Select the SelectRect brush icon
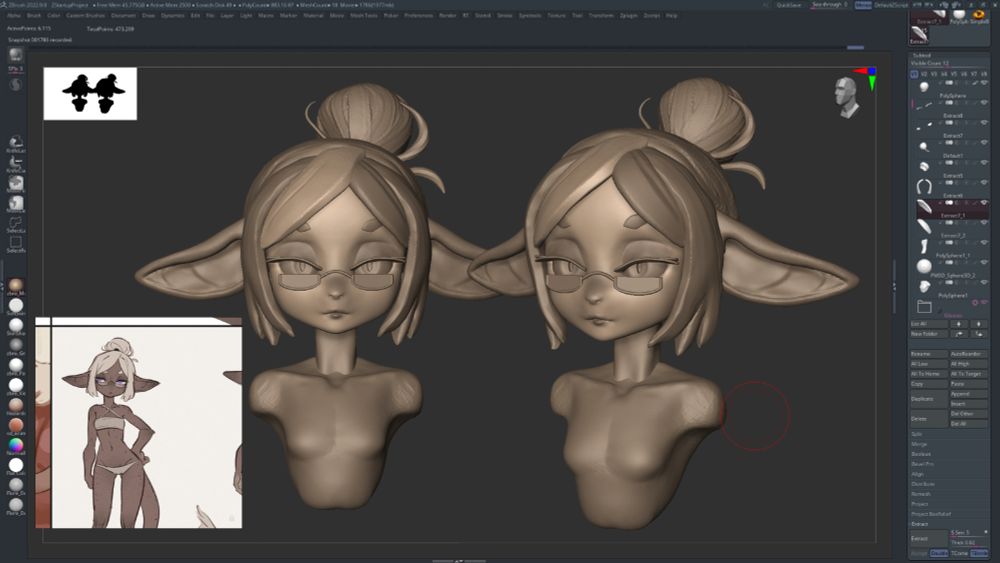Viewport: 1000px width, 563px height. pyautogui.click(x=15, y=243)
